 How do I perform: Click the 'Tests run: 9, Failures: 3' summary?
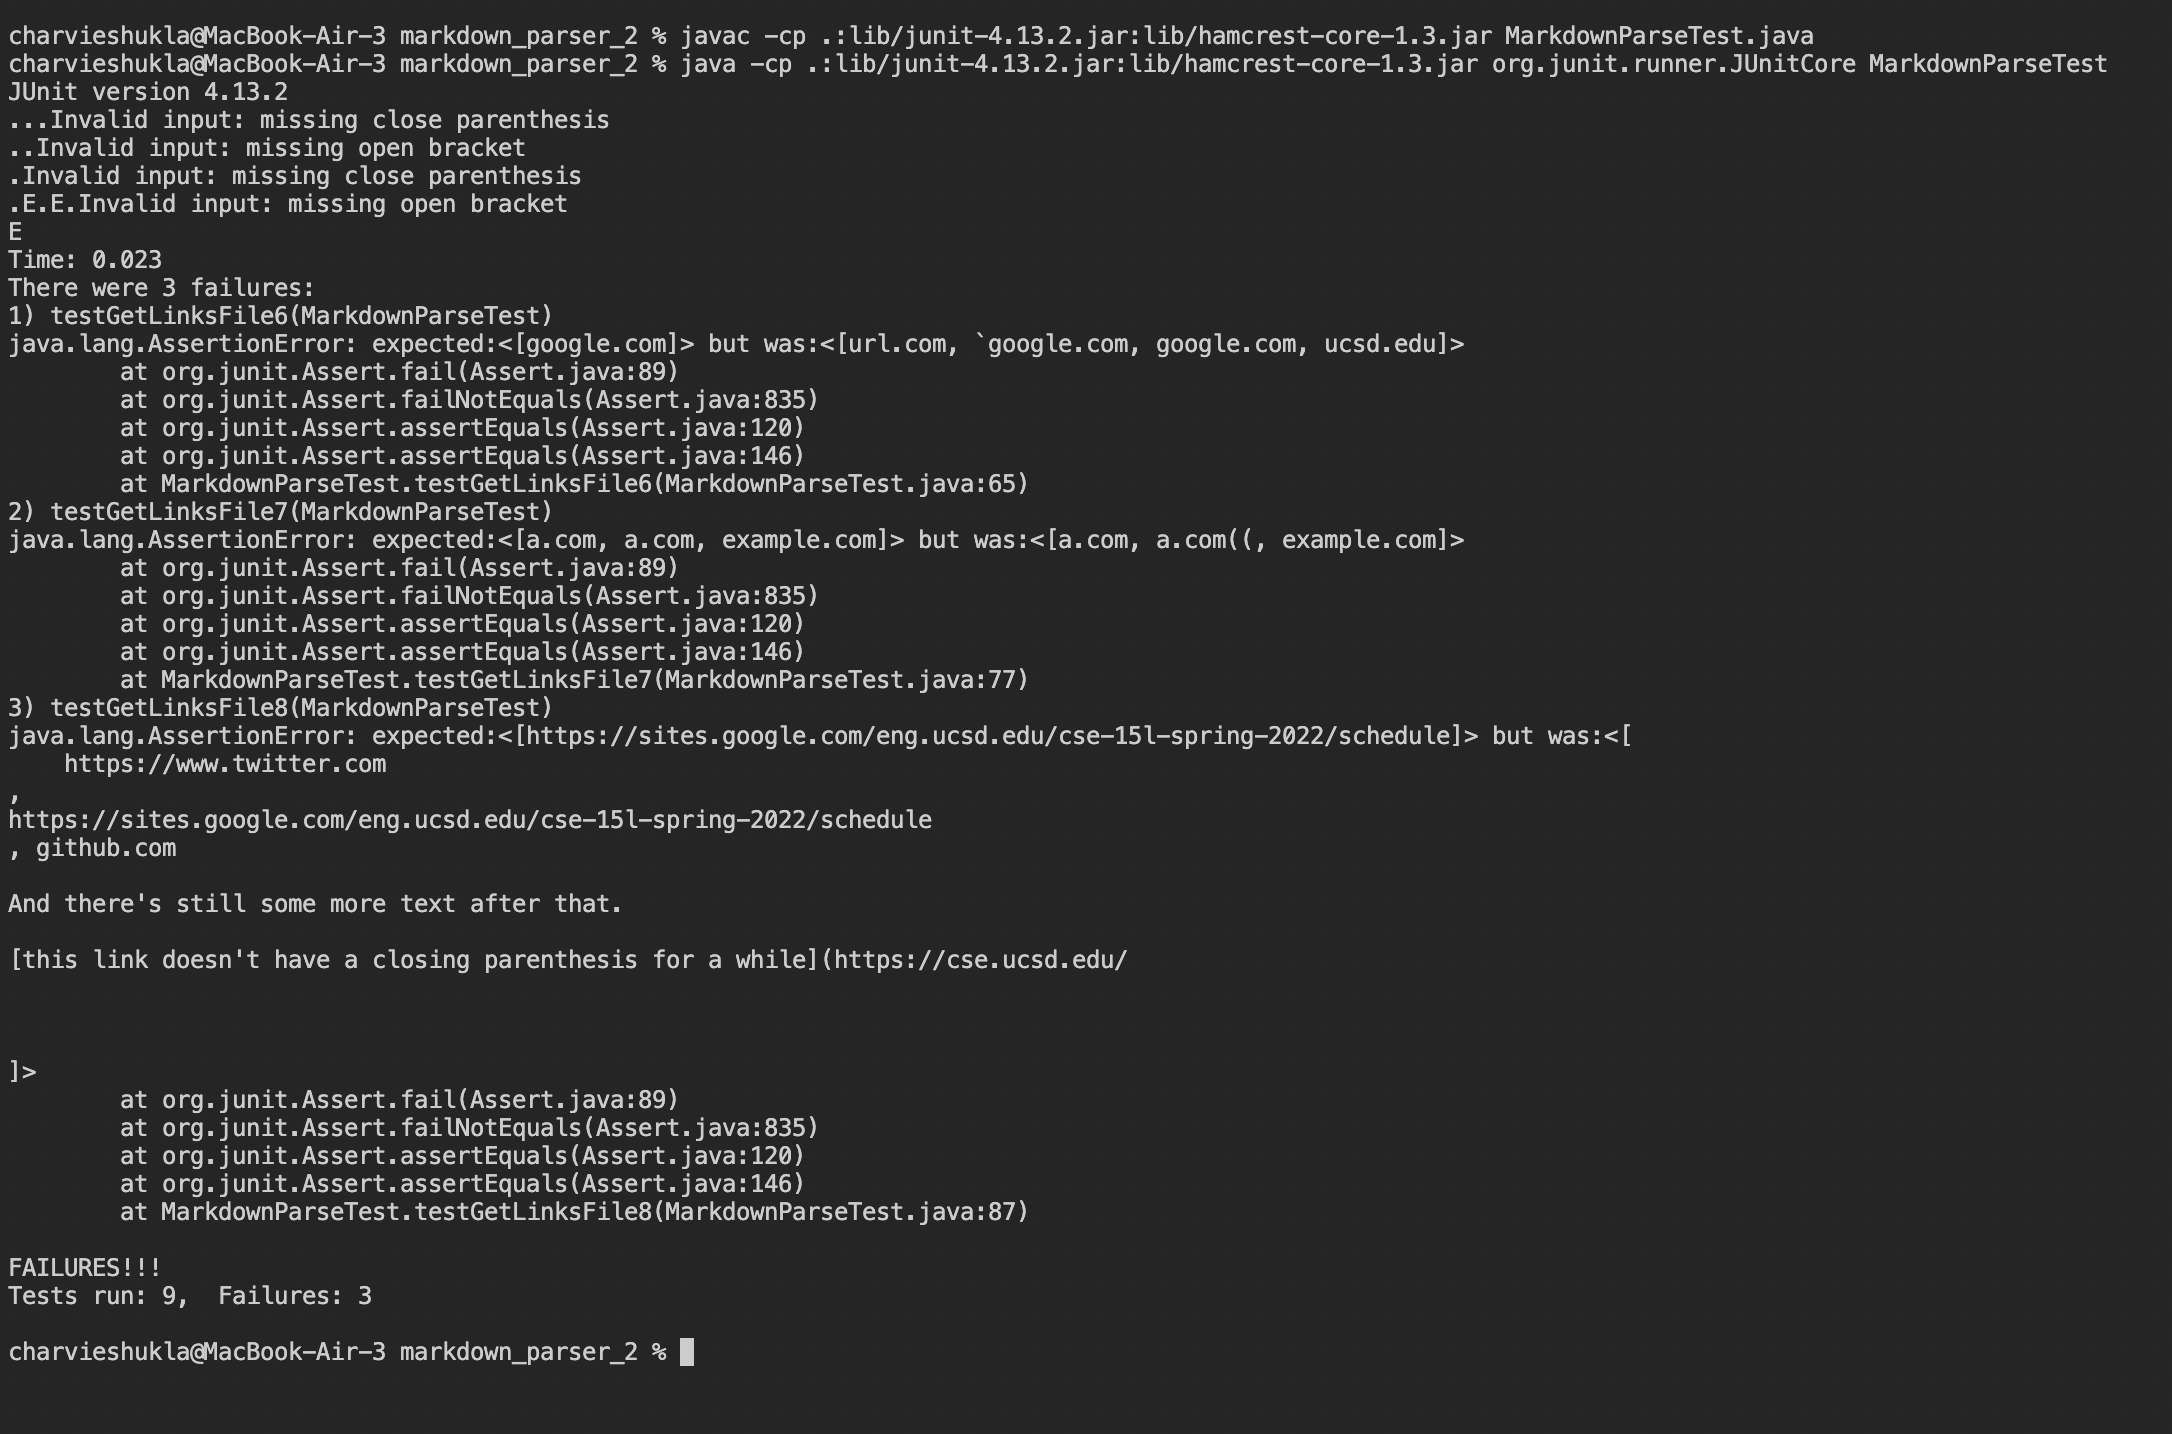point(190,1297)
